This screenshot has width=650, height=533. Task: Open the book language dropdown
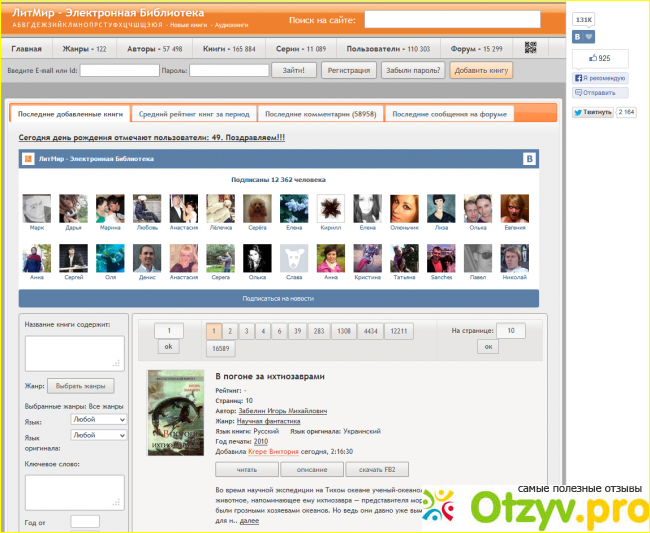[x=100, y=420]
